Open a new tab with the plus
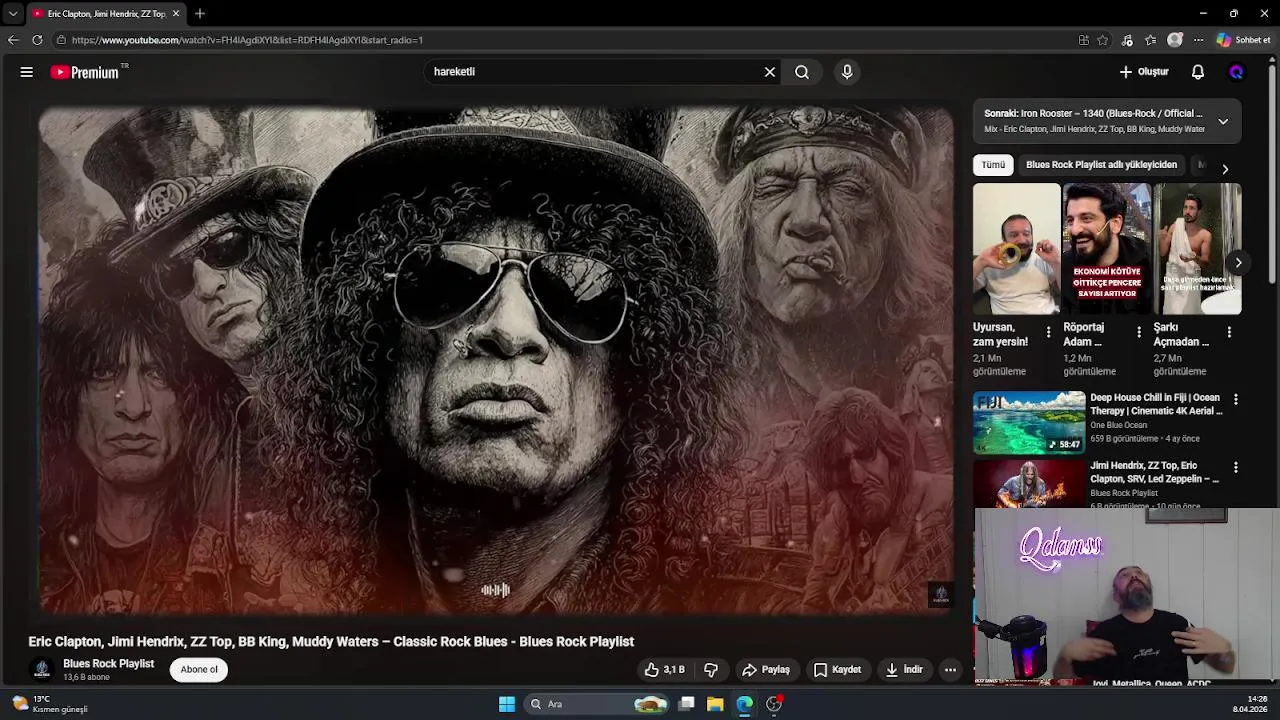 tap(200, 13)
